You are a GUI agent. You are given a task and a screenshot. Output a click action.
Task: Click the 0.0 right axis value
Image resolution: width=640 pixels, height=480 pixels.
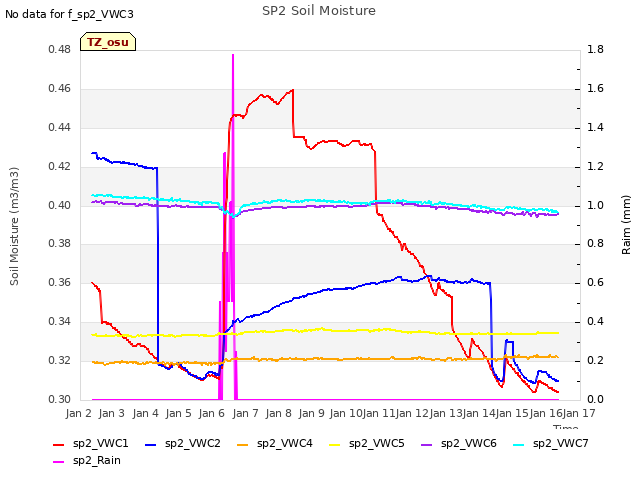595,399
